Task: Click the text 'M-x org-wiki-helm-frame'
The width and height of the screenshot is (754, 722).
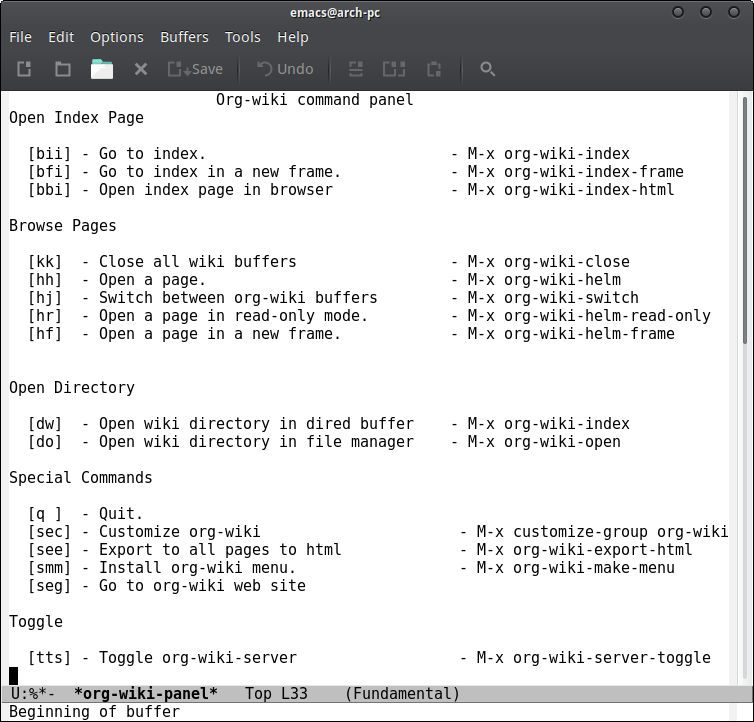Action: tap(571, 334)
